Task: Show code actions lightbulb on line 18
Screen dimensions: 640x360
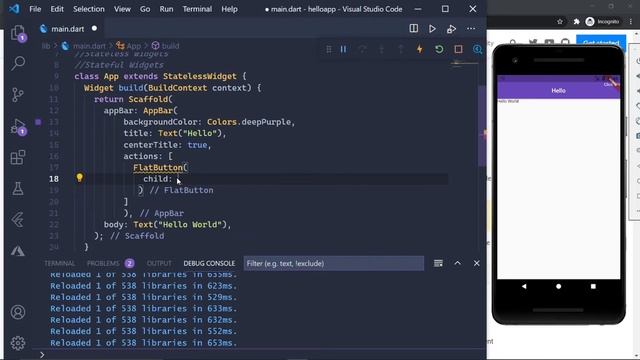Action: [x=80, y=178]
